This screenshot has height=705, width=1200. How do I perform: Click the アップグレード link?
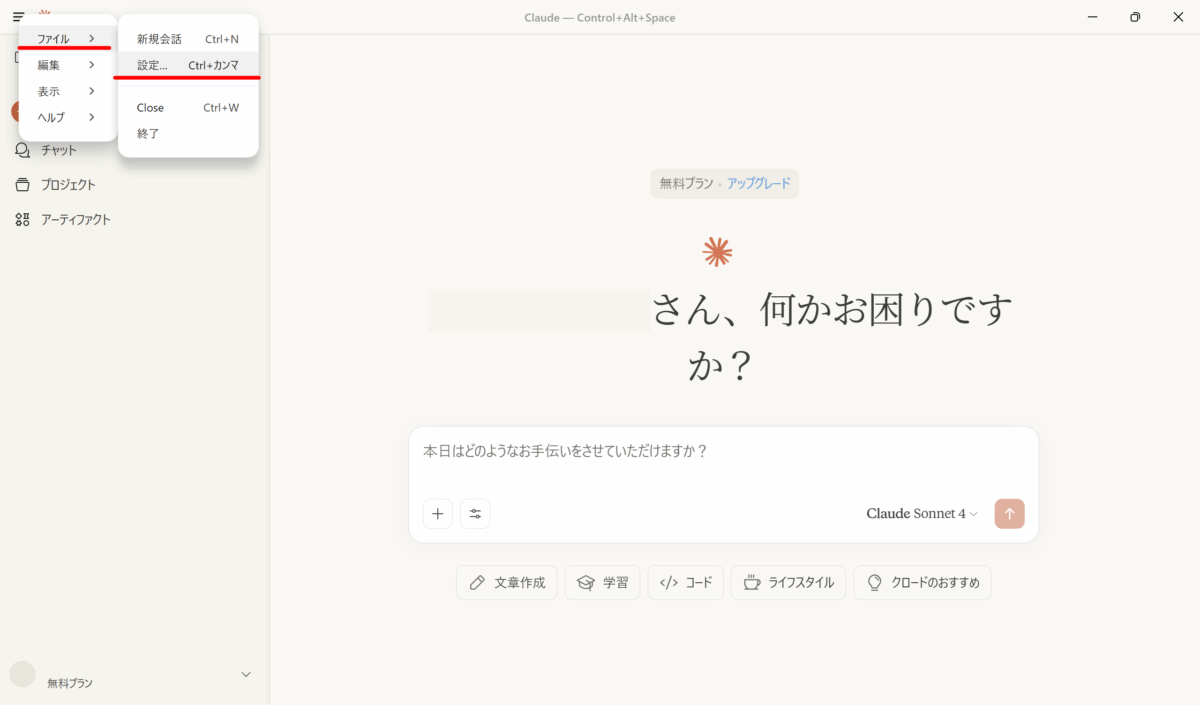click(x=758, y=184)
